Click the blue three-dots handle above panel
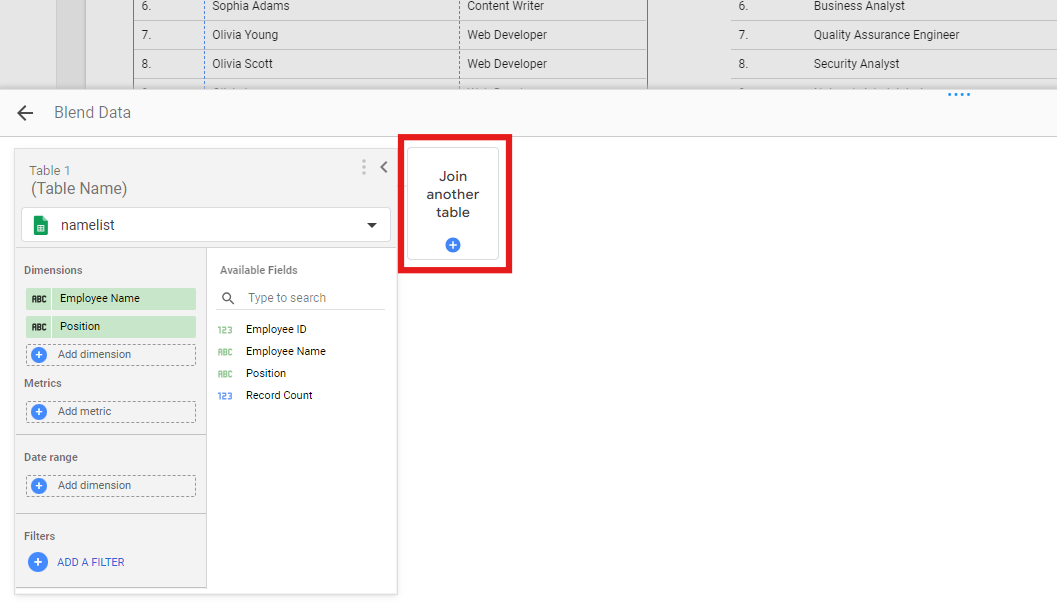The image size is (1057, 605). pyautogui.click(x=959, y=95)
